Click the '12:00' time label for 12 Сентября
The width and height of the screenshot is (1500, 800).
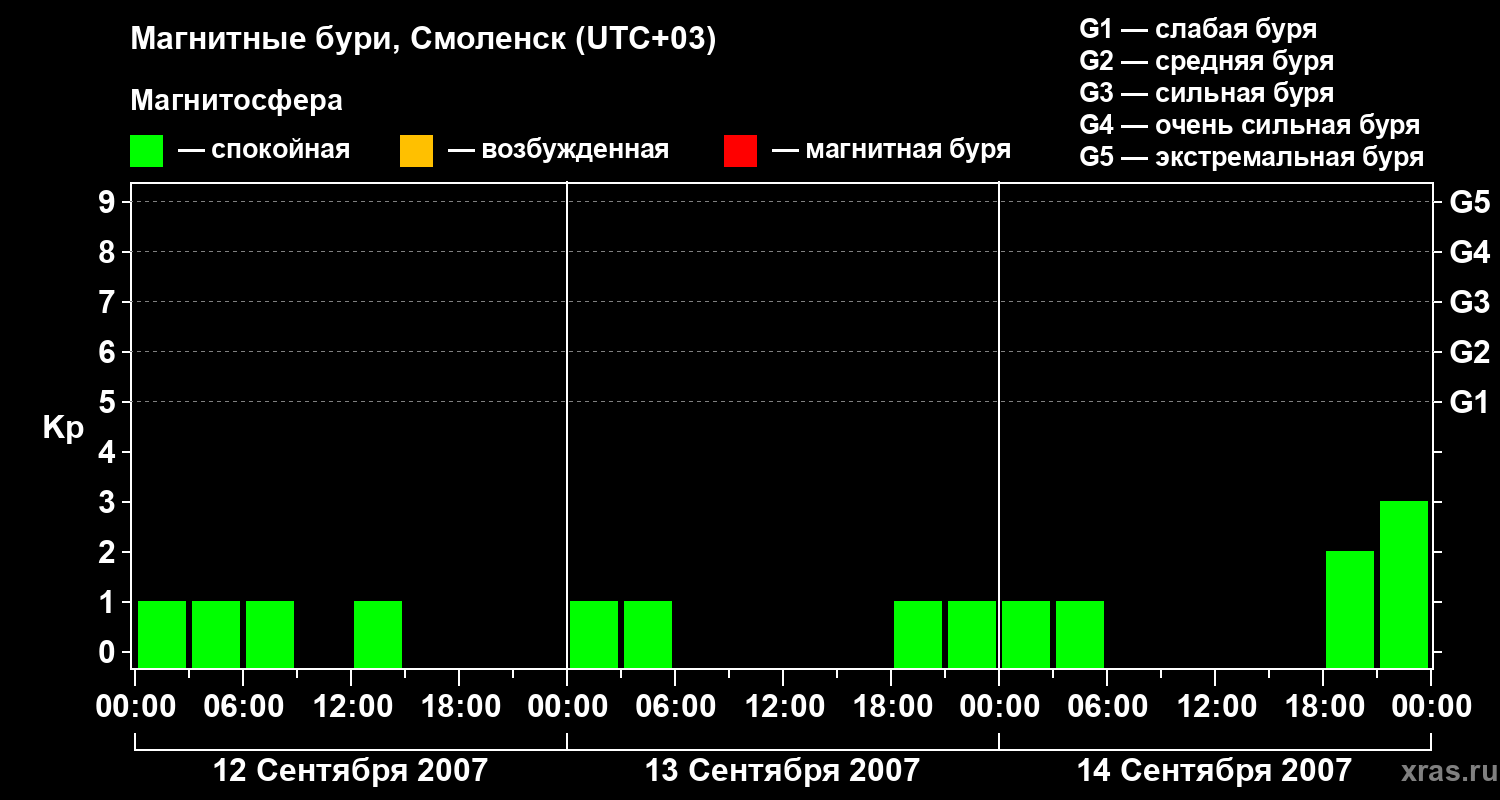point(351,707)
